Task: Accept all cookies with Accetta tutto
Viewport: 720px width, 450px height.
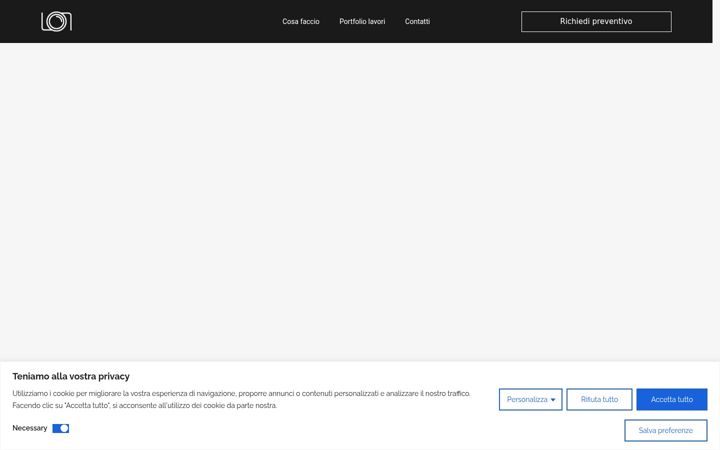Action: [x=672, y=399]
